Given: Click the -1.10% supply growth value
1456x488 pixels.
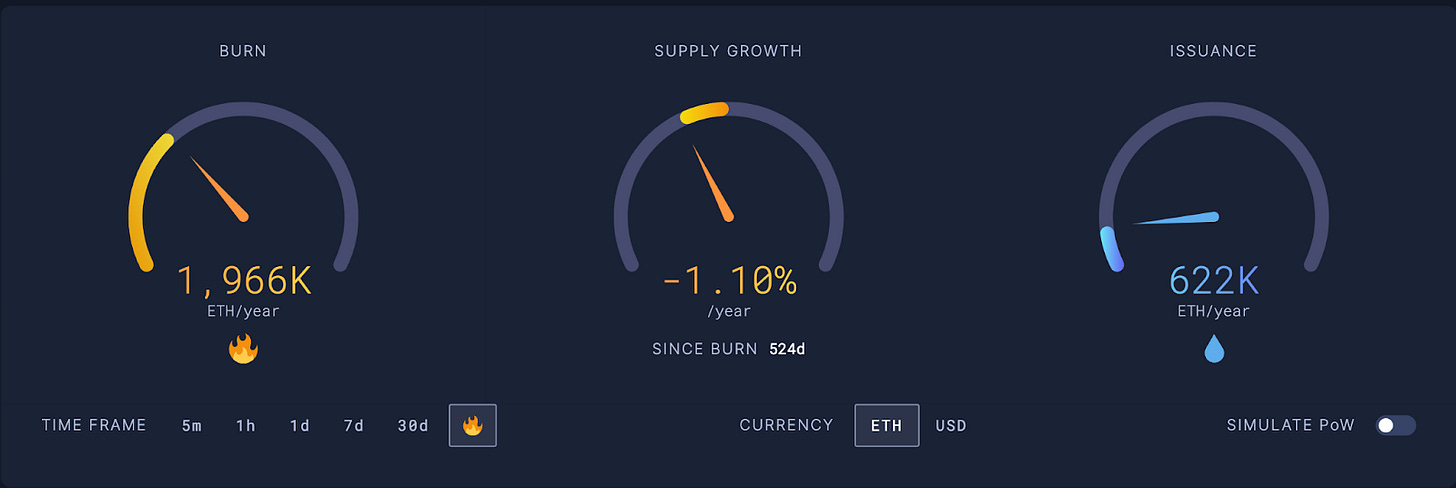Looking at the screenshot, I should pyautogui.click(x=729, y=281).
